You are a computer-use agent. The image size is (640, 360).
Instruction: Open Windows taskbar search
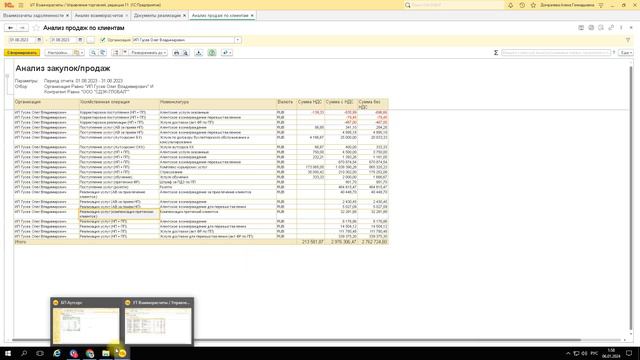pyautogui.click(x=24, y=353)
